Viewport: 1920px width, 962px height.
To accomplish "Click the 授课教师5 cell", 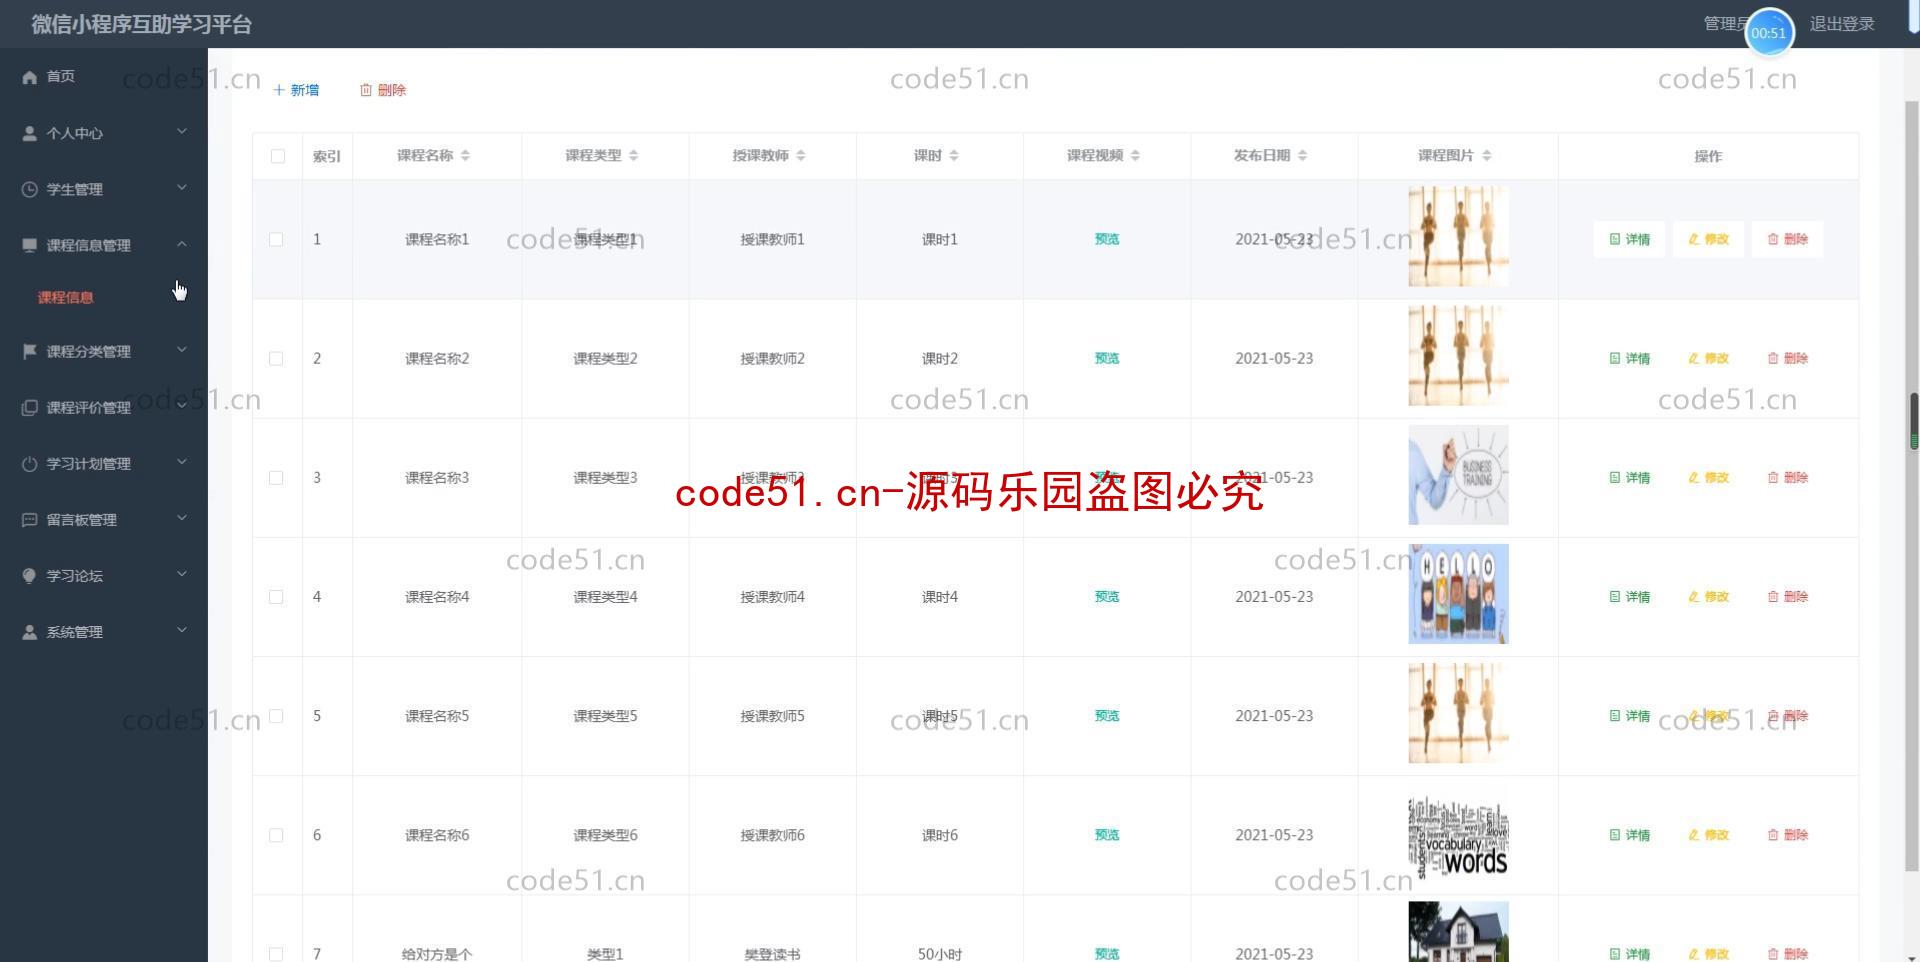I will point(772,716).
